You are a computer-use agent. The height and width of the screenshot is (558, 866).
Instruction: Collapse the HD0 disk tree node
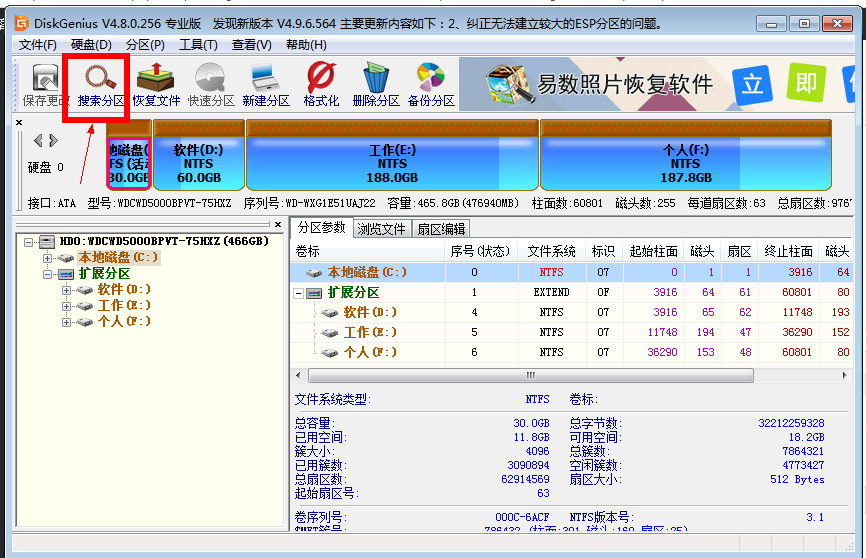[x=29, y=242]
